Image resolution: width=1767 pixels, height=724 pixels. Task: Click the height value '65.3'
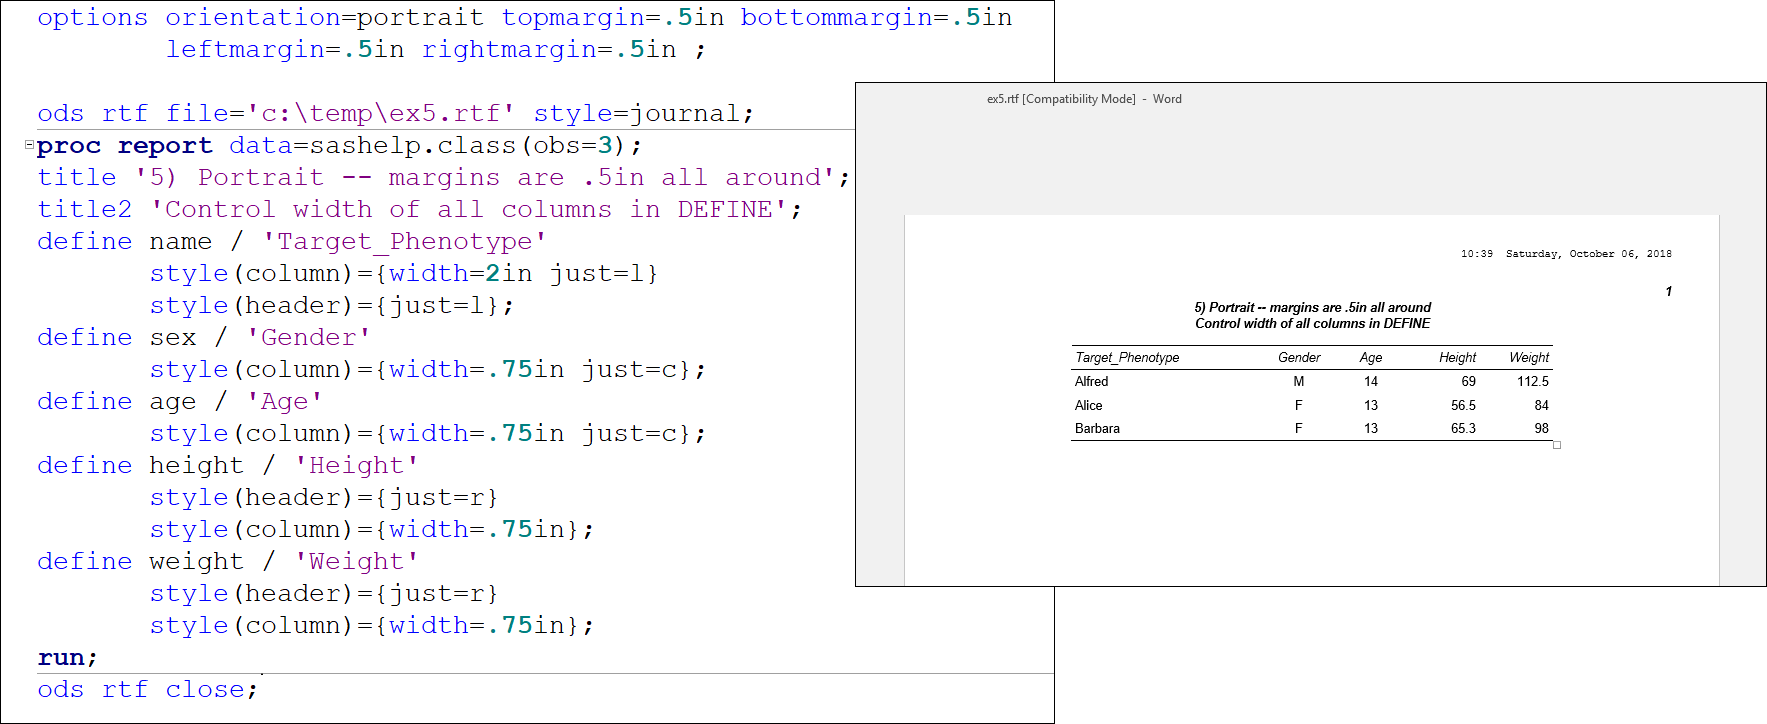[x=1463, y=428]
